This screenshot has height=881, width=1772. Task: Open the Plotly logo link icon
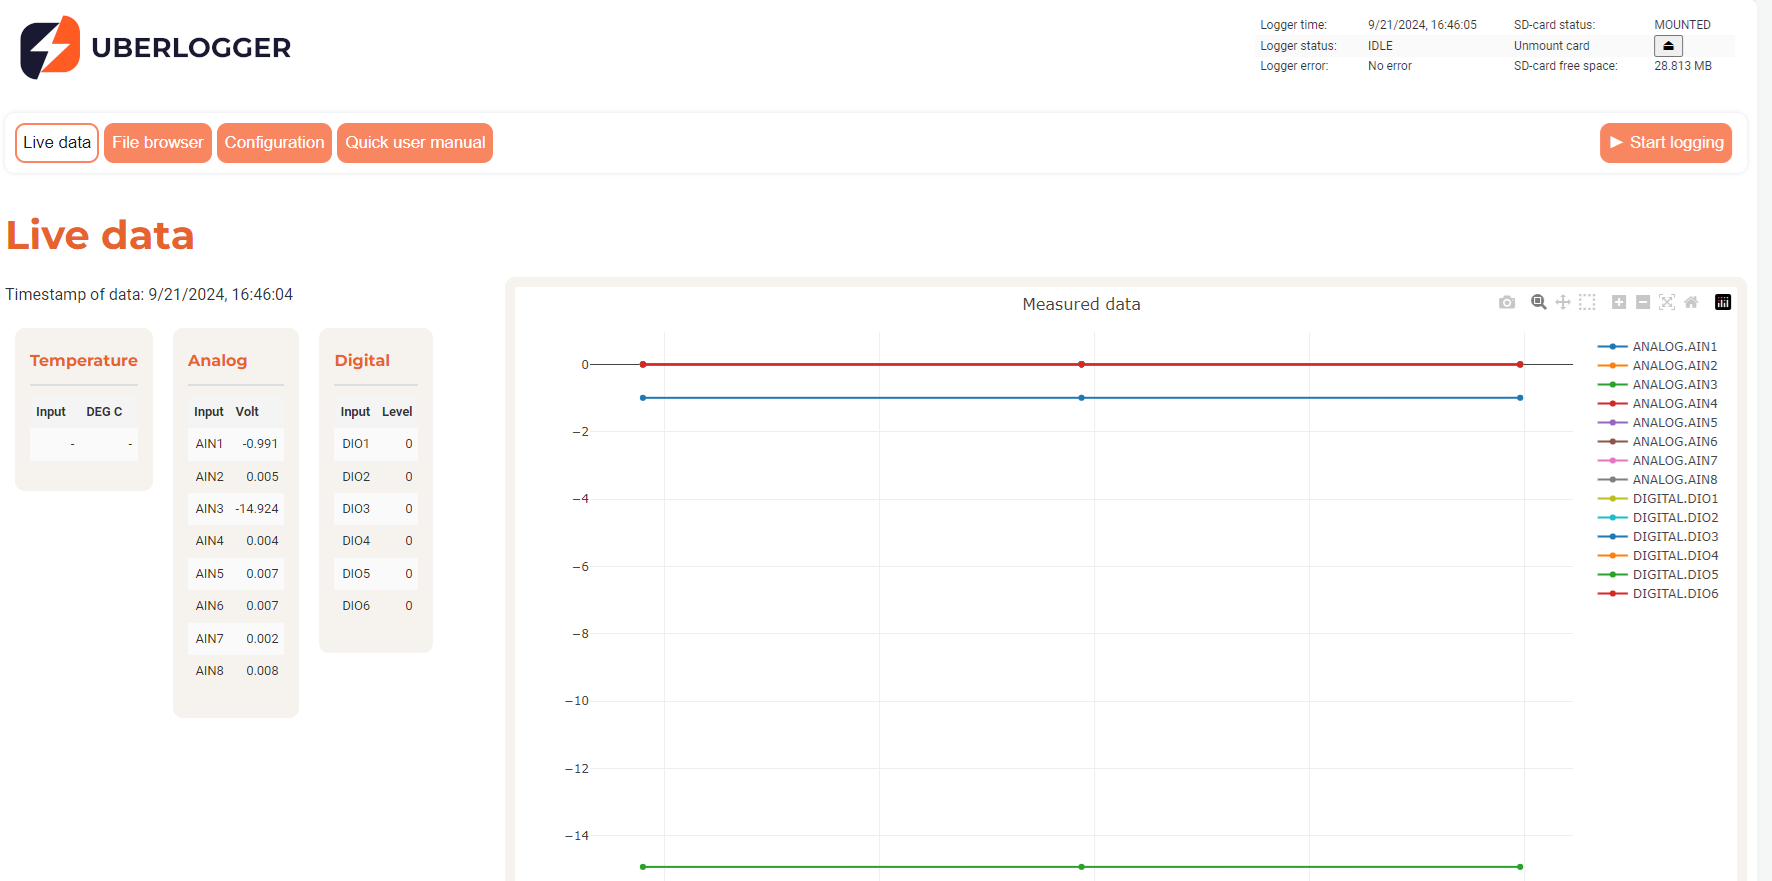click(1723, 302)
